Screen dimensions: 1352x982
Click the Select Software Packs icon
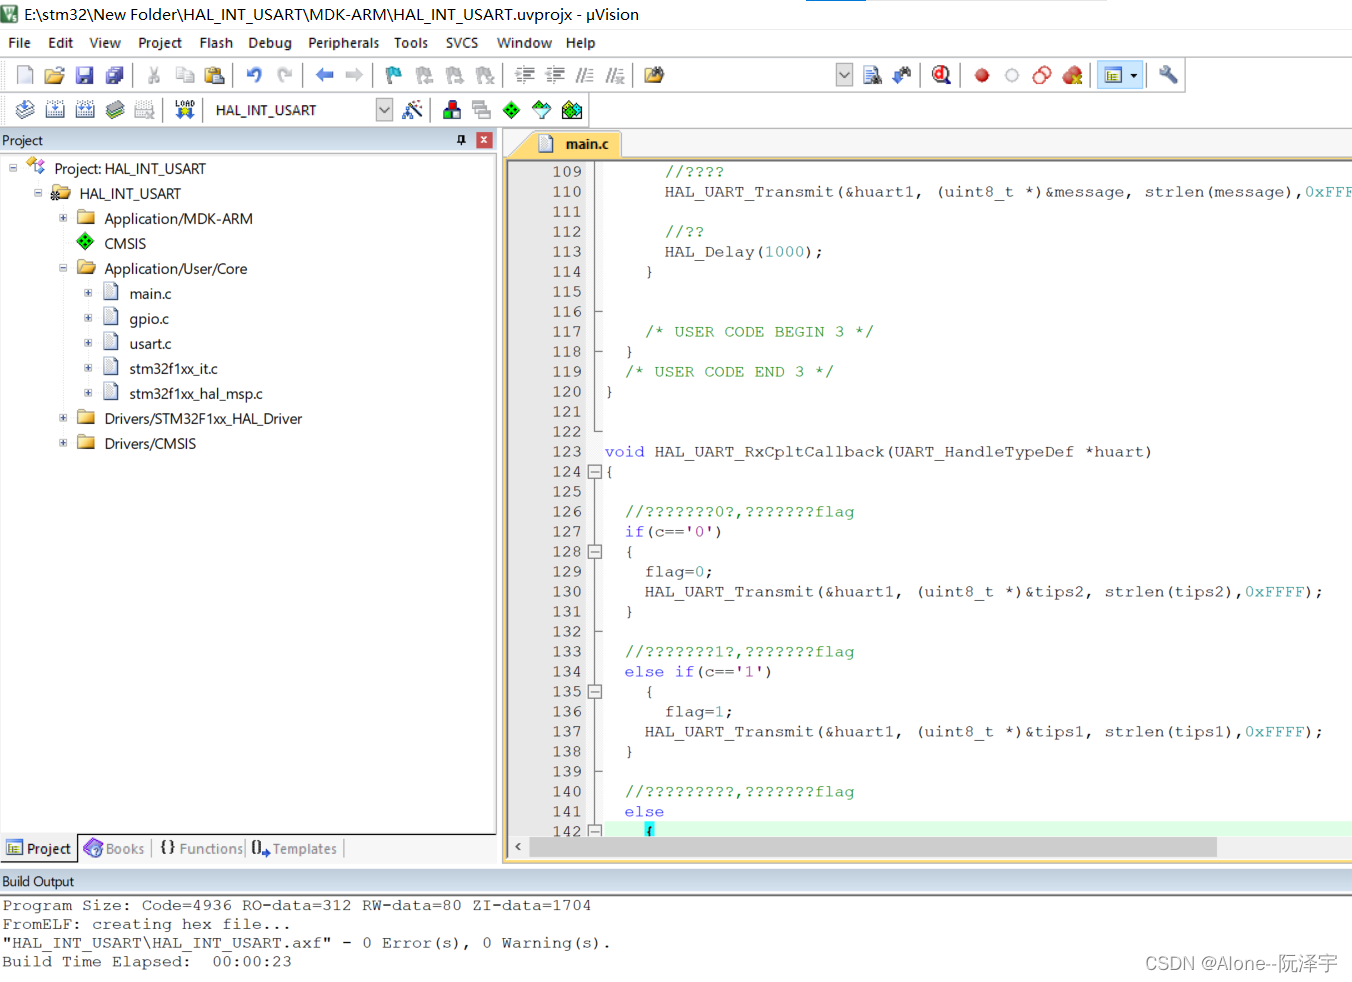542,110
